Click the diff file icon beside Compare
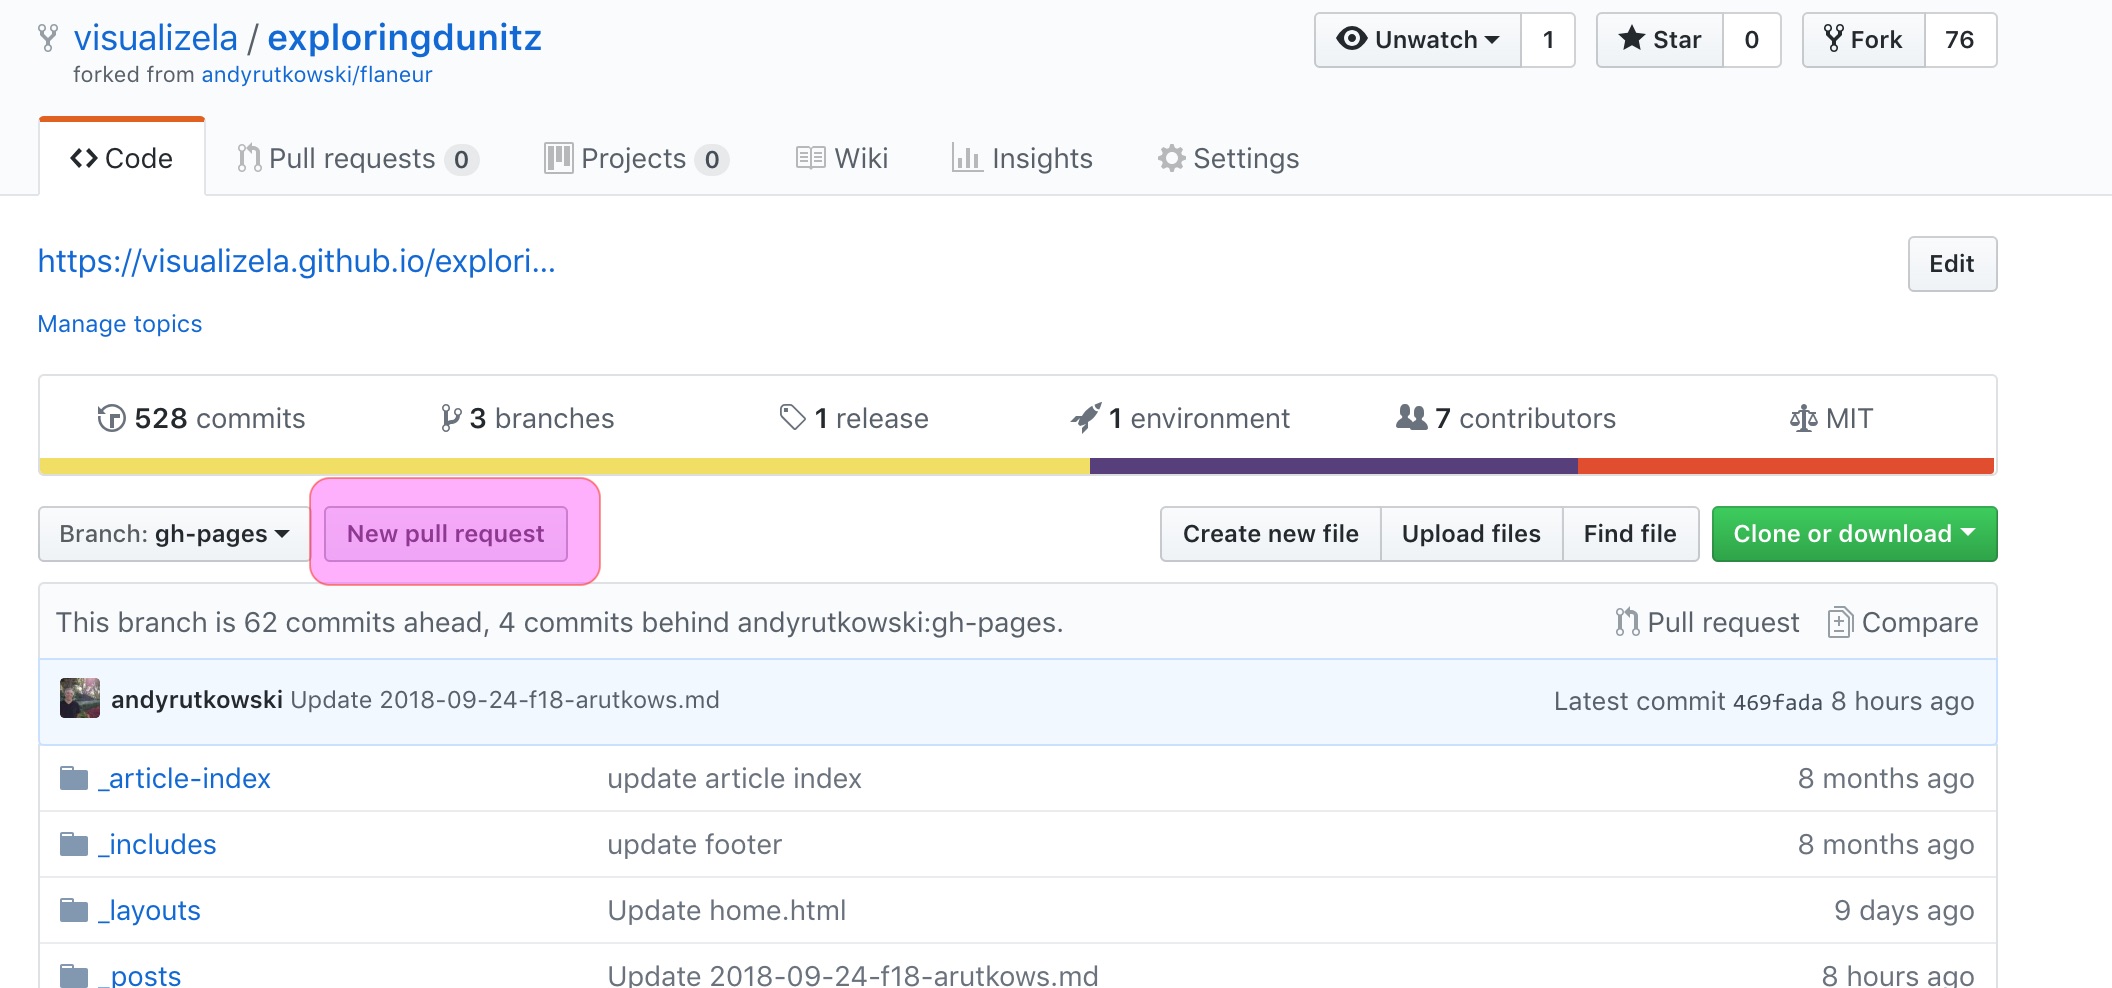2112x988 pixels. [x=1841, y=622]
